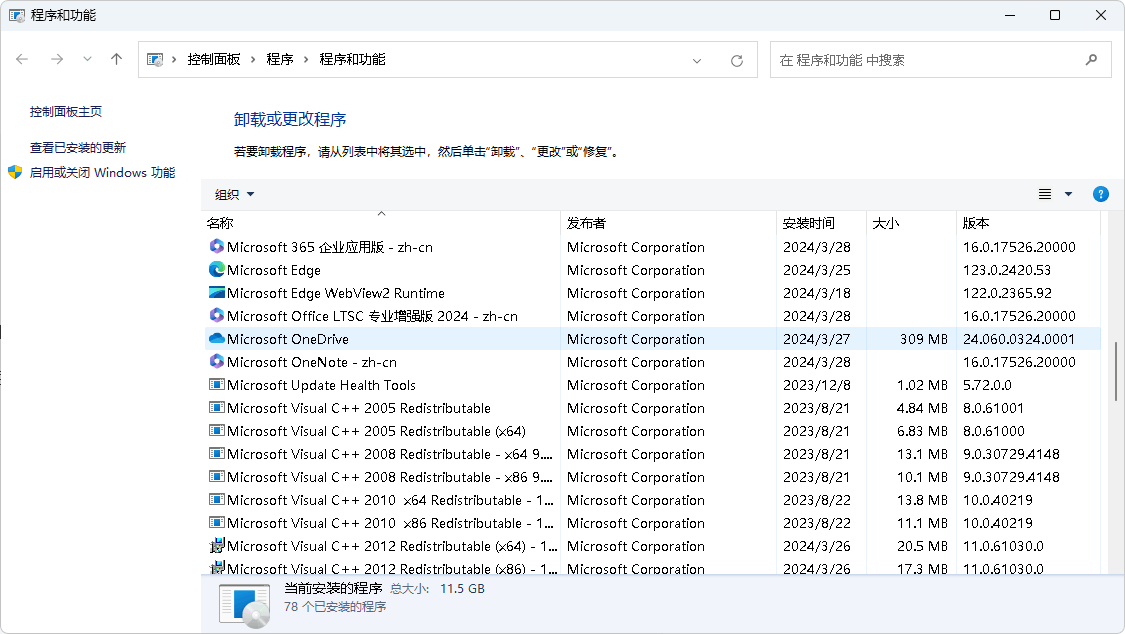Screen dimensions: 1125x634
Task: Click the version 123.0.2420.53 cell
Action: pyautogui.click(x=1007, y=270)
